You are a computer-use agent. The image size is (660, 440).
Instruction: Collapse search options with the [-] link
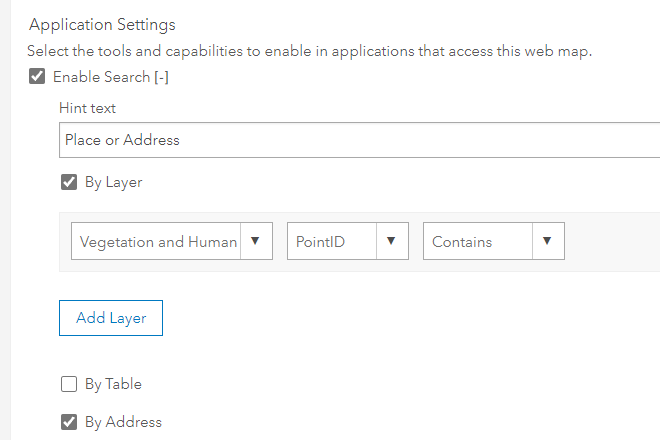click(x=160, y=77)
